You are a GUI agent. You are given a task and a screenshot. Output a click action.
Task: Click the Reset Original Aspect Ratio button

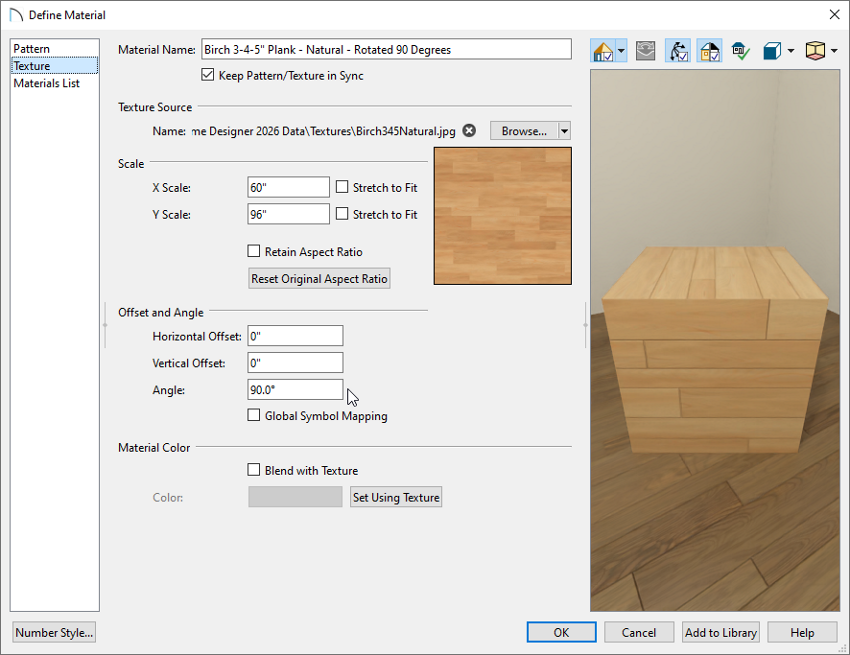tap(318, 277)
